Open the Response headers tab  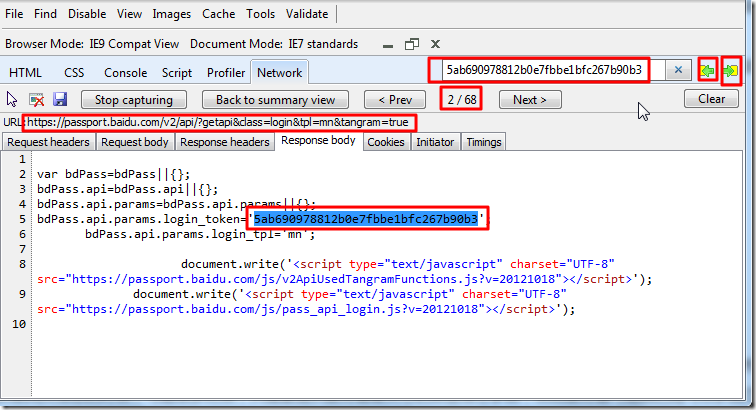225,142
